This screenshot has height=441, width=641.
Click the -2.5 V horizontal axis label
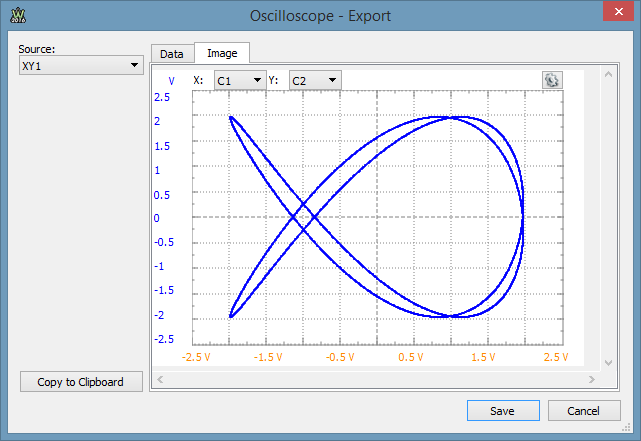point(196,357)
